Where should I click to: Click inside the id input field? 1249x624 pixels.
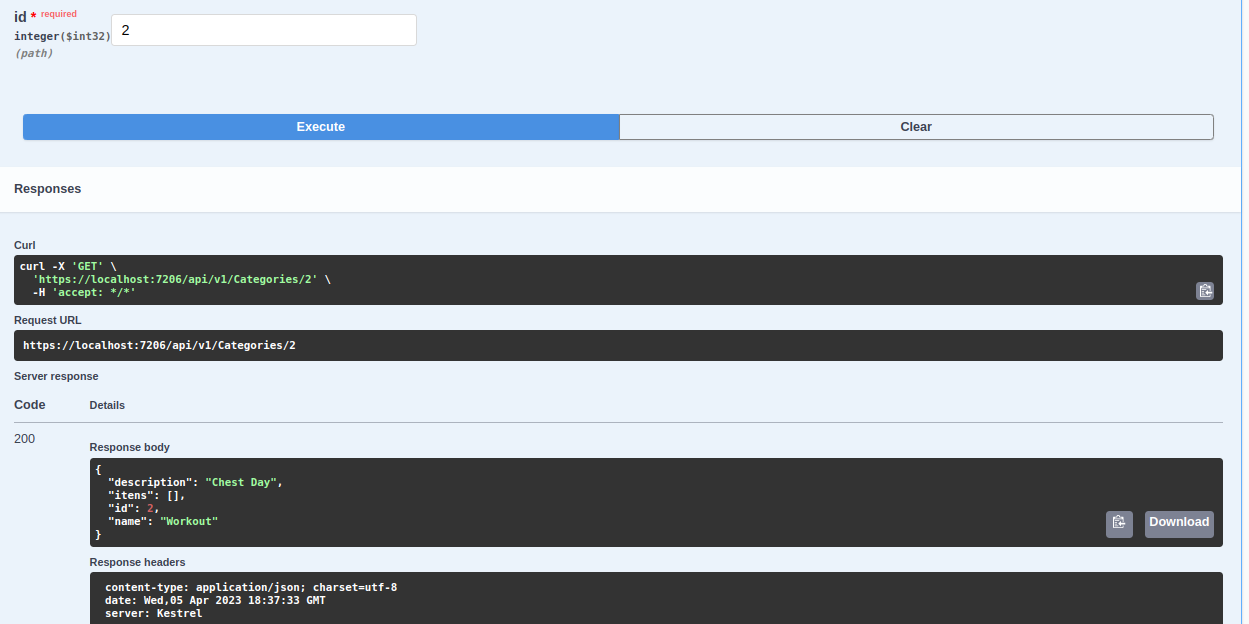263,30
